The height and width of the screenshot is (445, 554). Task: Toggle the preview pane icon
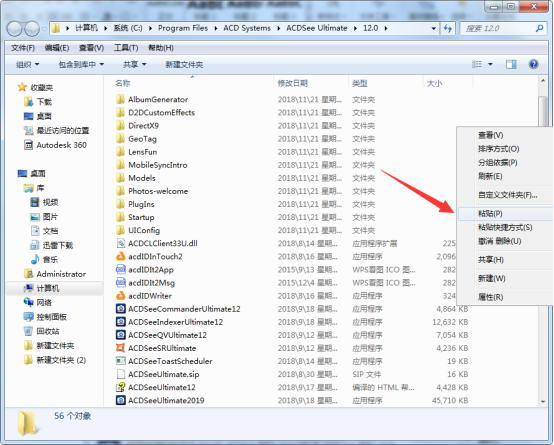point(511,64)
